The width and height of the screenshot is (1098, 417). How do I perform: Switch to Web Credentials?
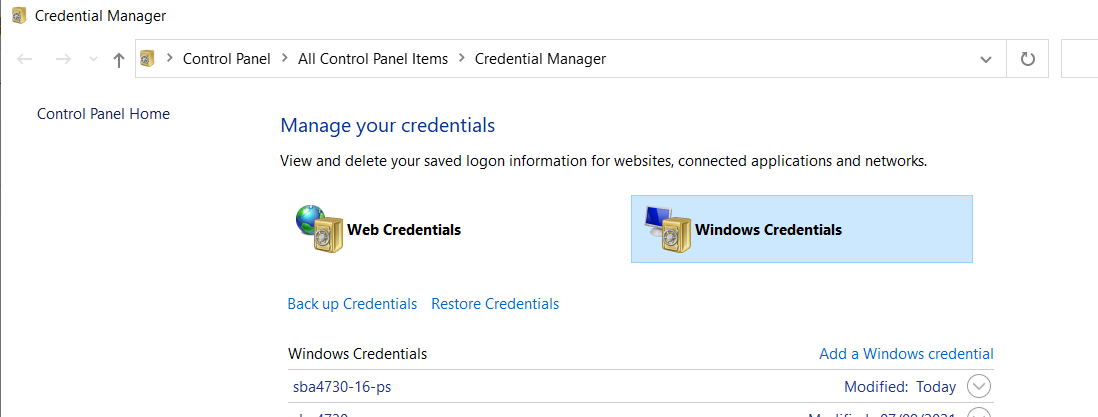(x=404, y=229)
